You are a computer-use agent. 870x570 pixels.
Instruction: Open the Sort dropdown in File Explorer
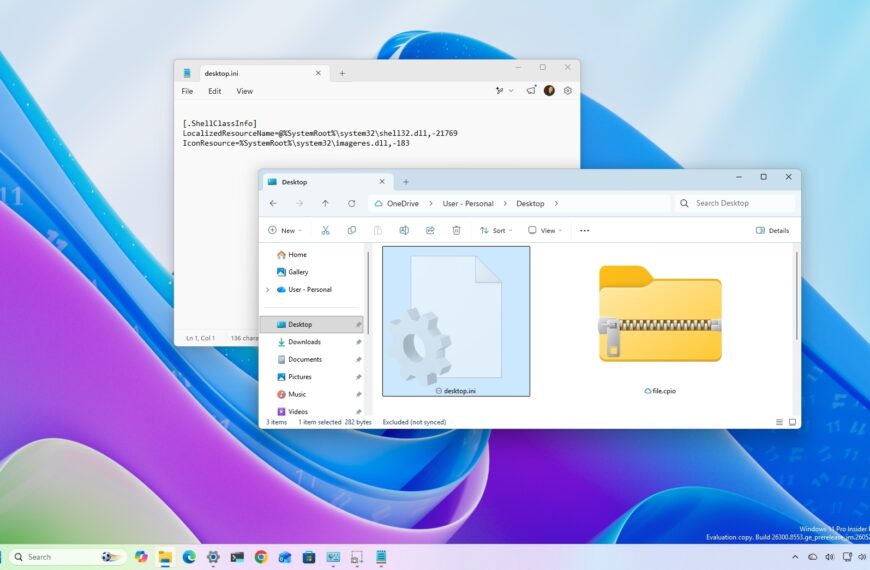pyautogui.click(x=496, y=230)
